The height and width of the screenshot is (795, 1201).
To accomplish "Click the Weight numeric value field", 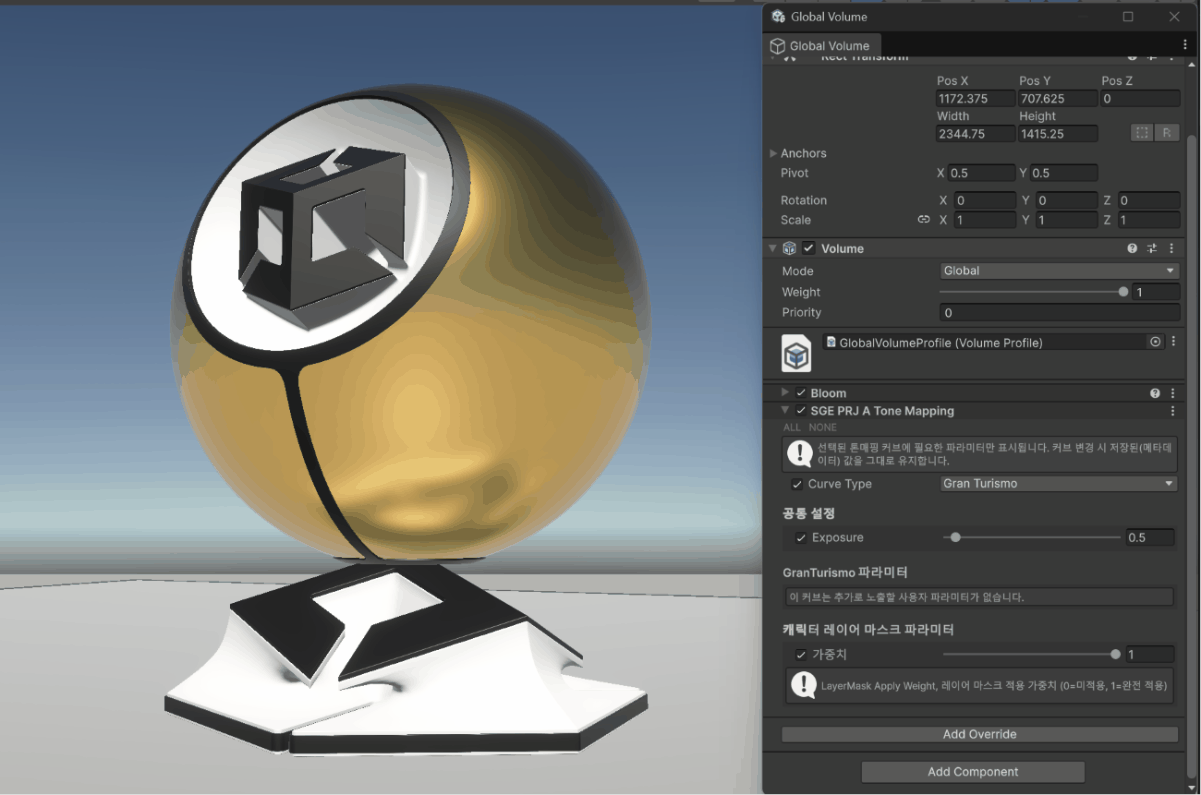I will 1156,292.
